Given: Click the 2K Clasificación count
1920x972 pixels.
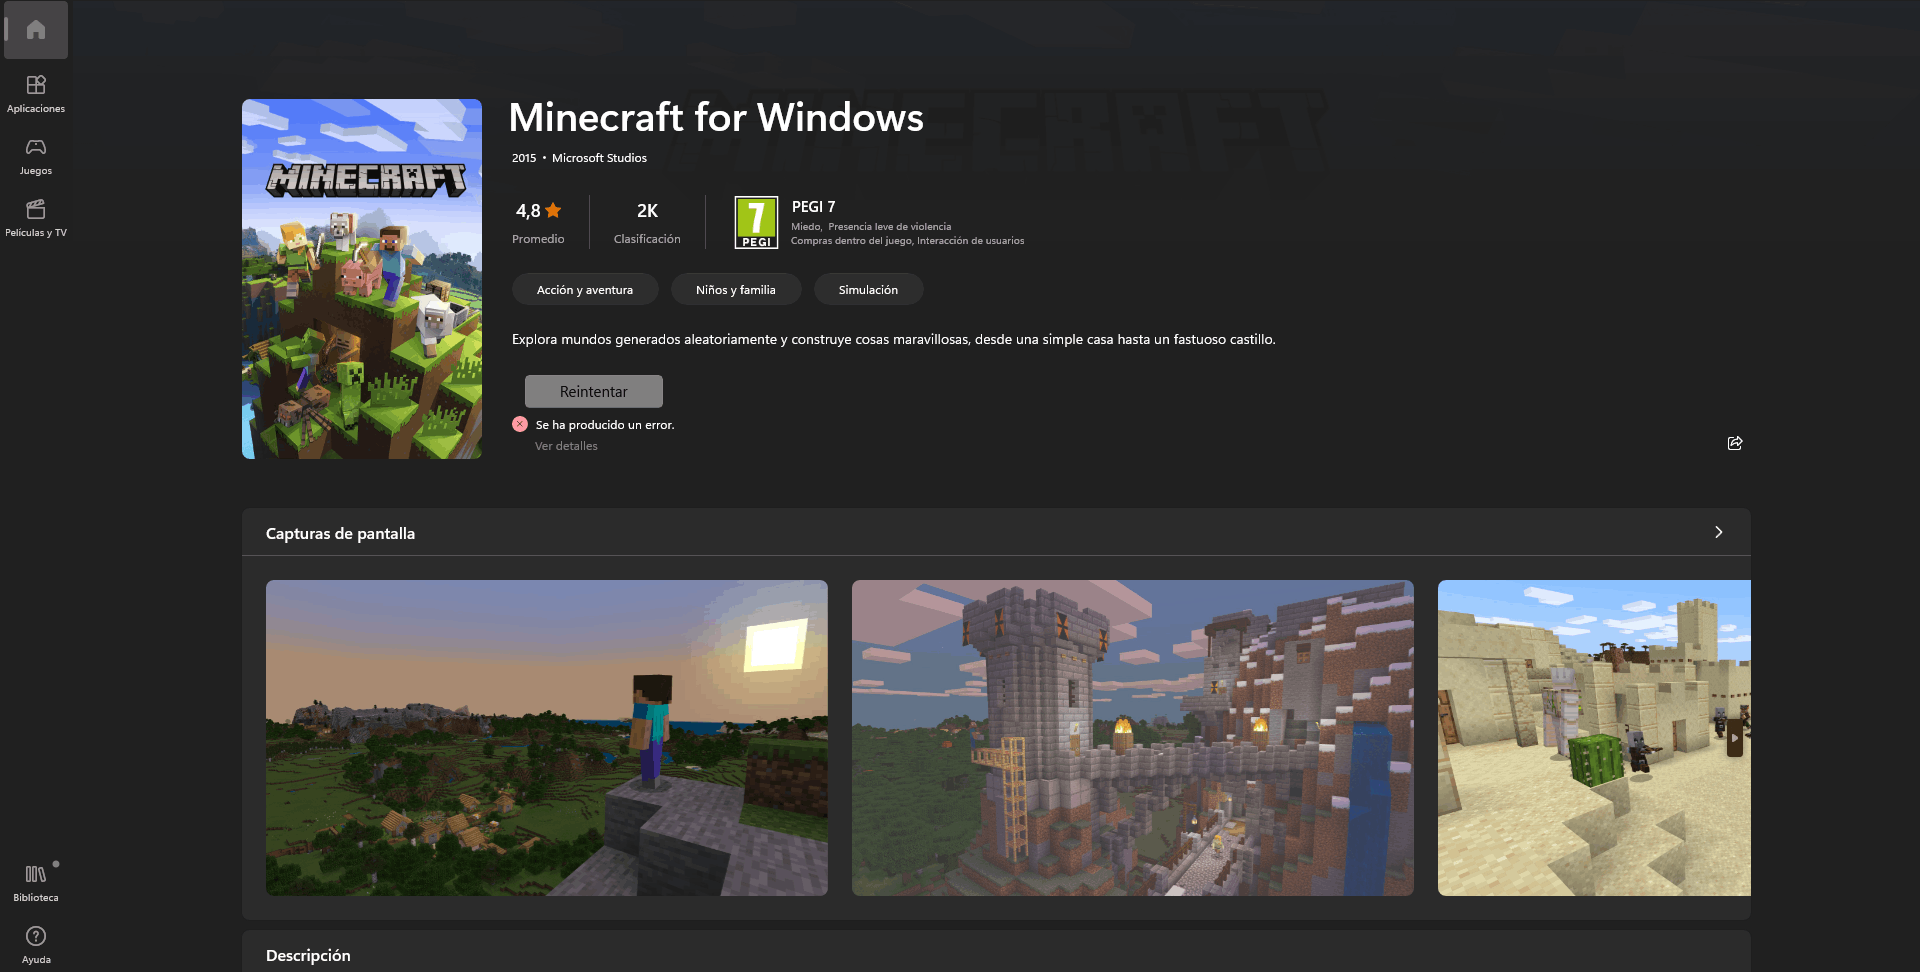Looking at the screenshot, I should click(x=647, y=223).
